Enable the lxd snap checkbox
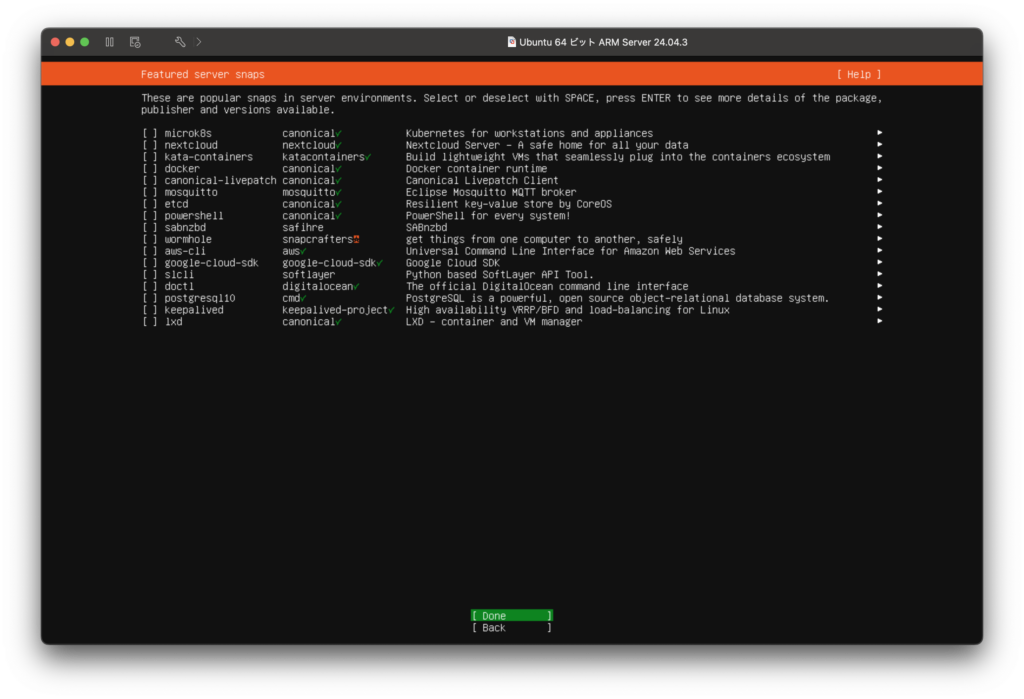Image resolution: width=1024 pixels, height=699 pixels. point(149,322)
